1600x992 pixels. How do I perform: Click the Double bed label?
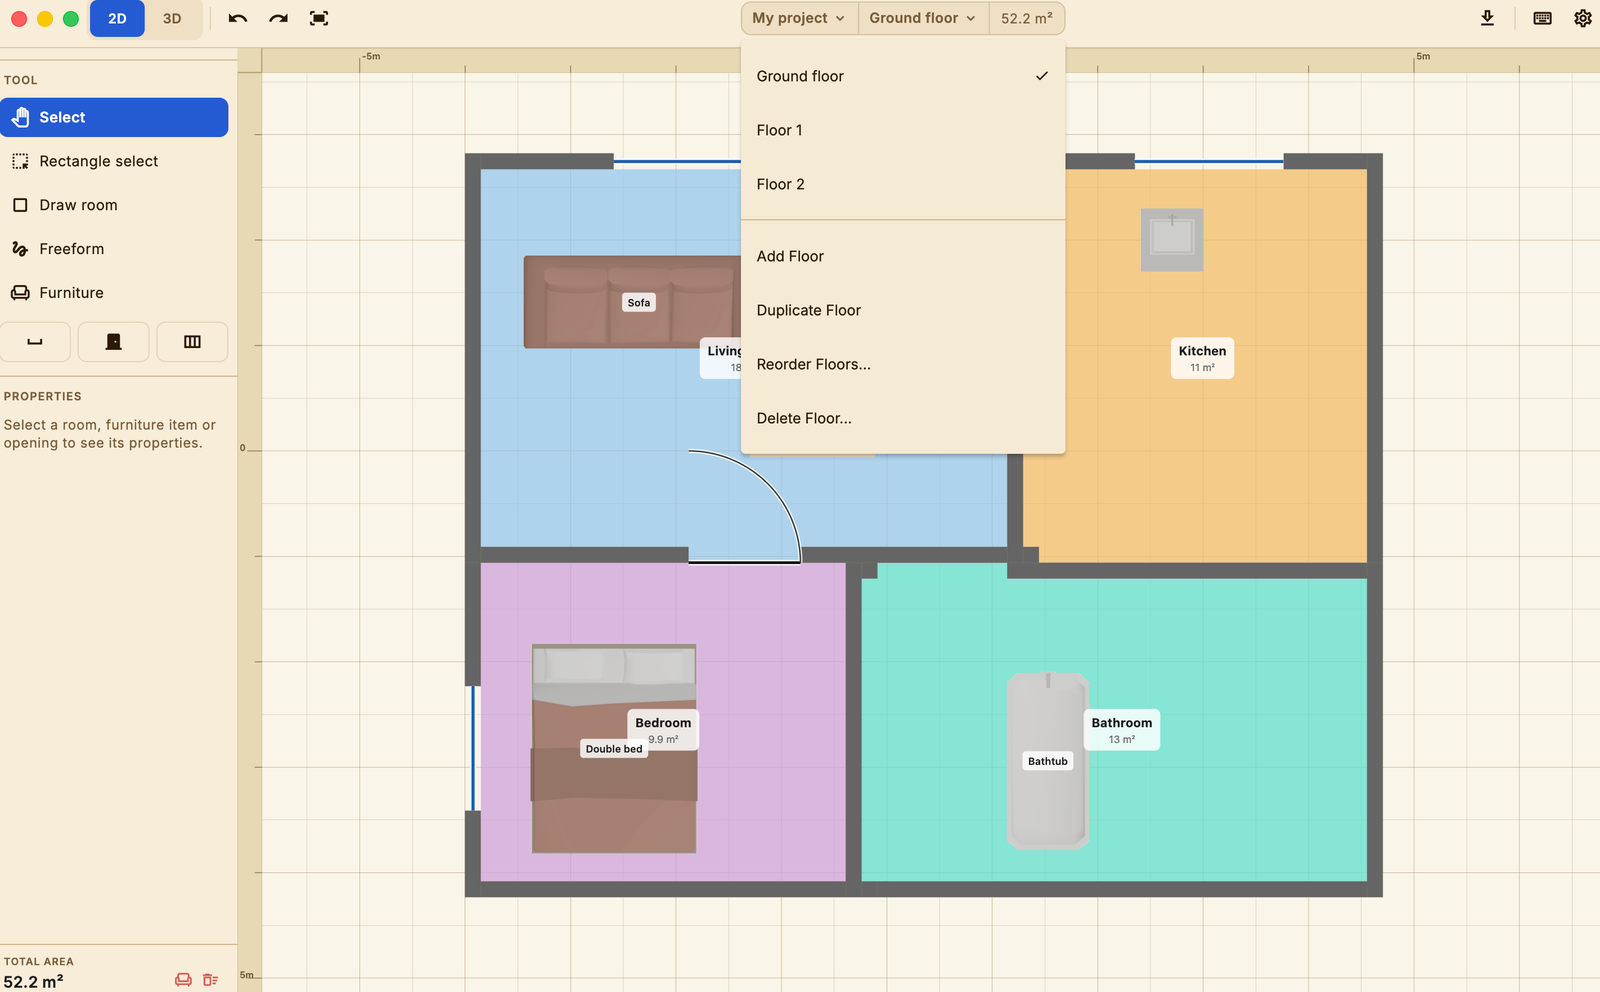click(614, 749)
